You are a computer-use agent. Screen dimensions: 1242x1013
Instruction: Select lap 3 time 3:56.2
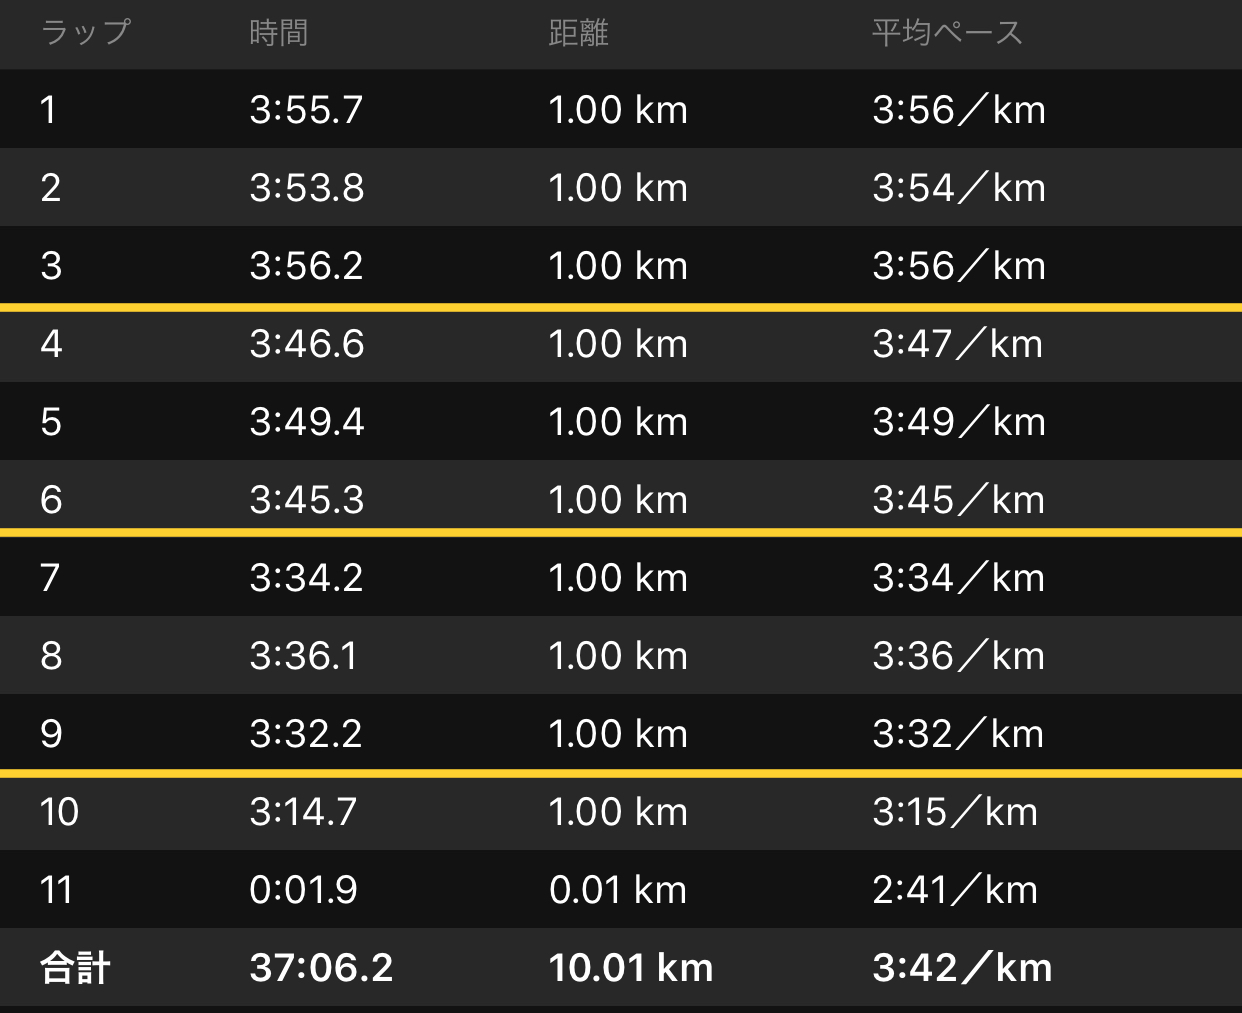[x=307, y=266]
